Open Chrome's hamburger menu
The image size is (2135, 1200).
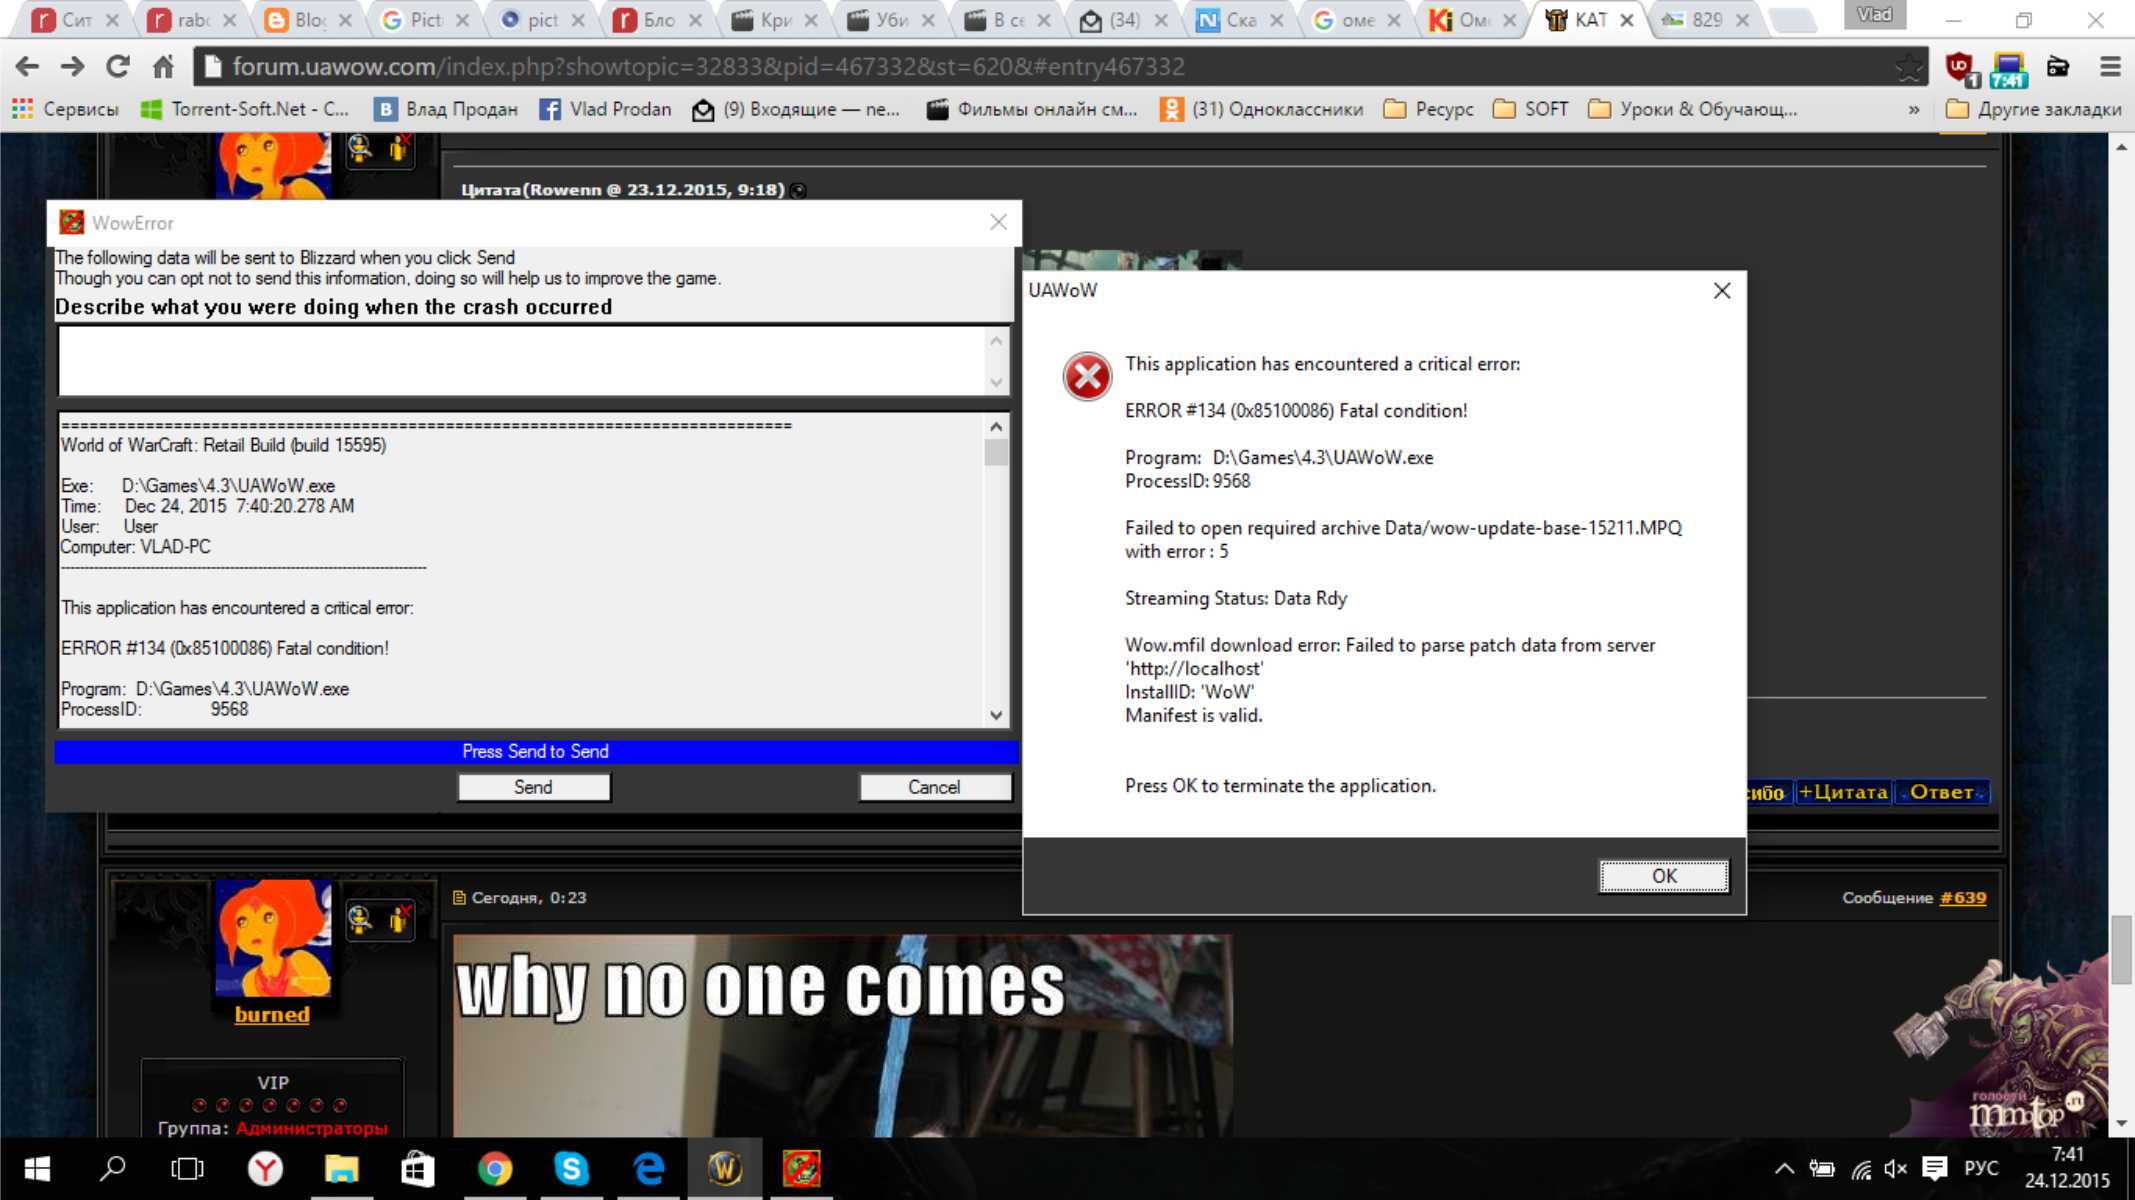(x=2110, y=67)
